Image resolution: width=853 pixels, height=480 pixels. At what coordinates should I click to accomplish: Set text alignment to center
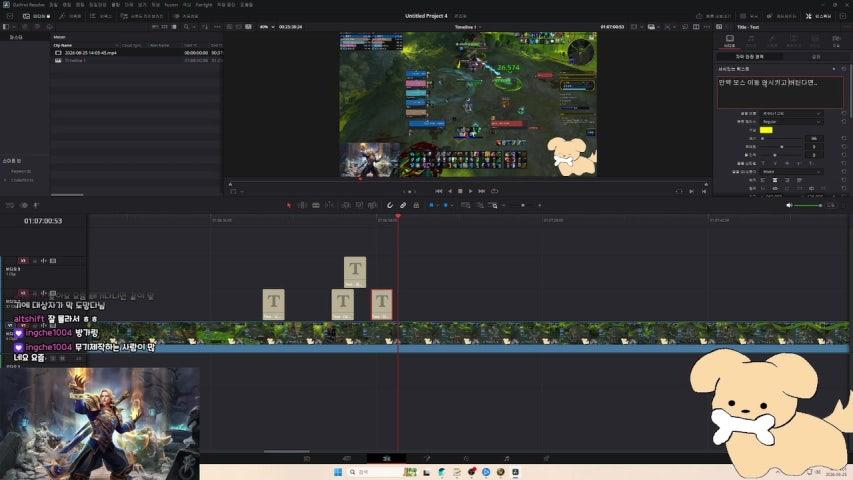click(775, 180)
